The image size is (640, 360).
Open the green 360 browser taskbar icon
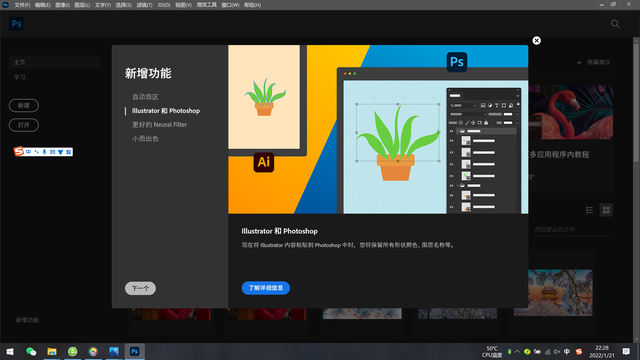(73, 351)
